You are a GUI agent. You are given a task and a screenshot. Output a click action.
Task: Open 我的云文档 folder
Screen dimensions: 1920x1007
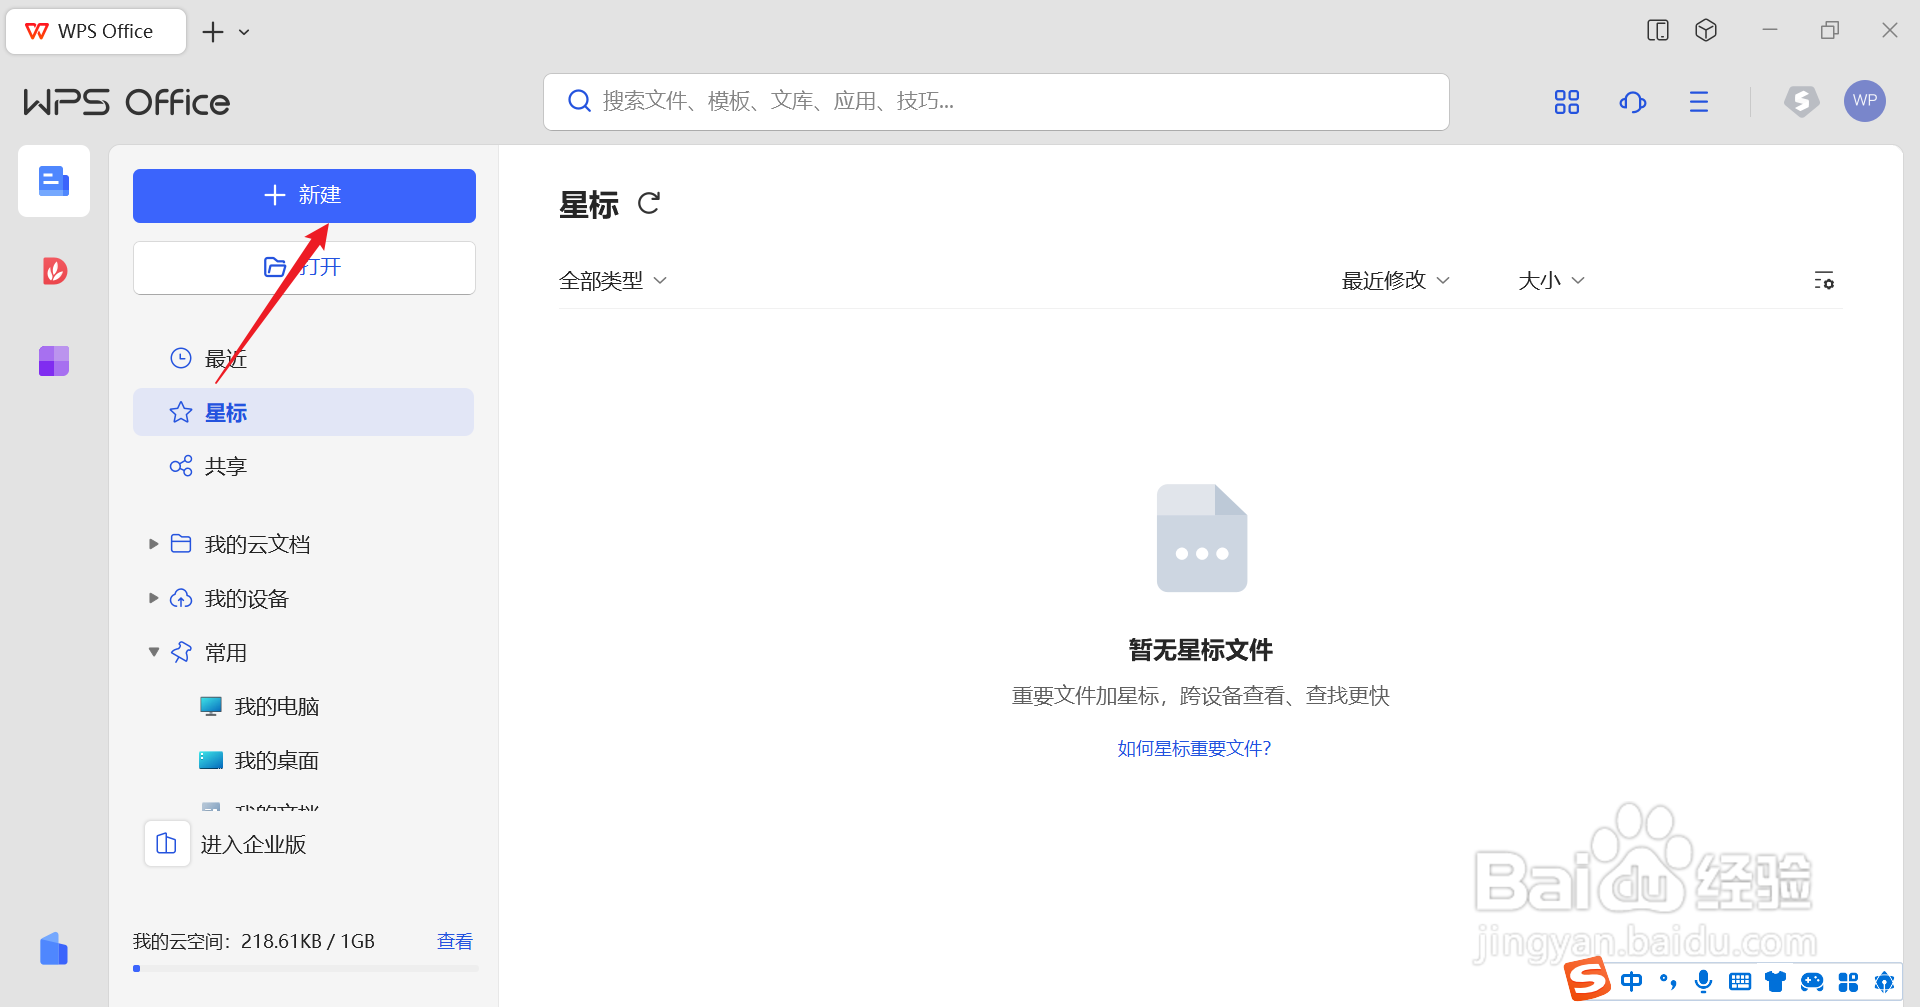coord(257,544)
